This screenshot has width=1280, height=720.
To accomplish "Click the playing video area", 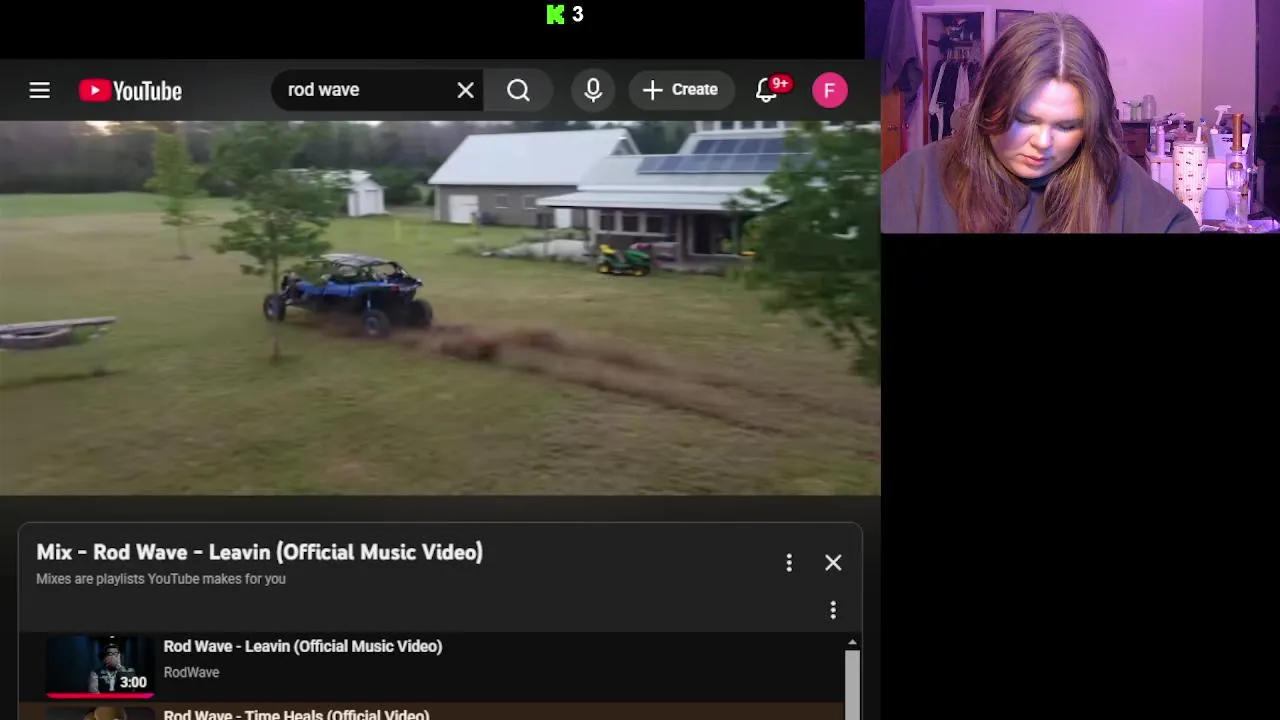I will [440, 308].
